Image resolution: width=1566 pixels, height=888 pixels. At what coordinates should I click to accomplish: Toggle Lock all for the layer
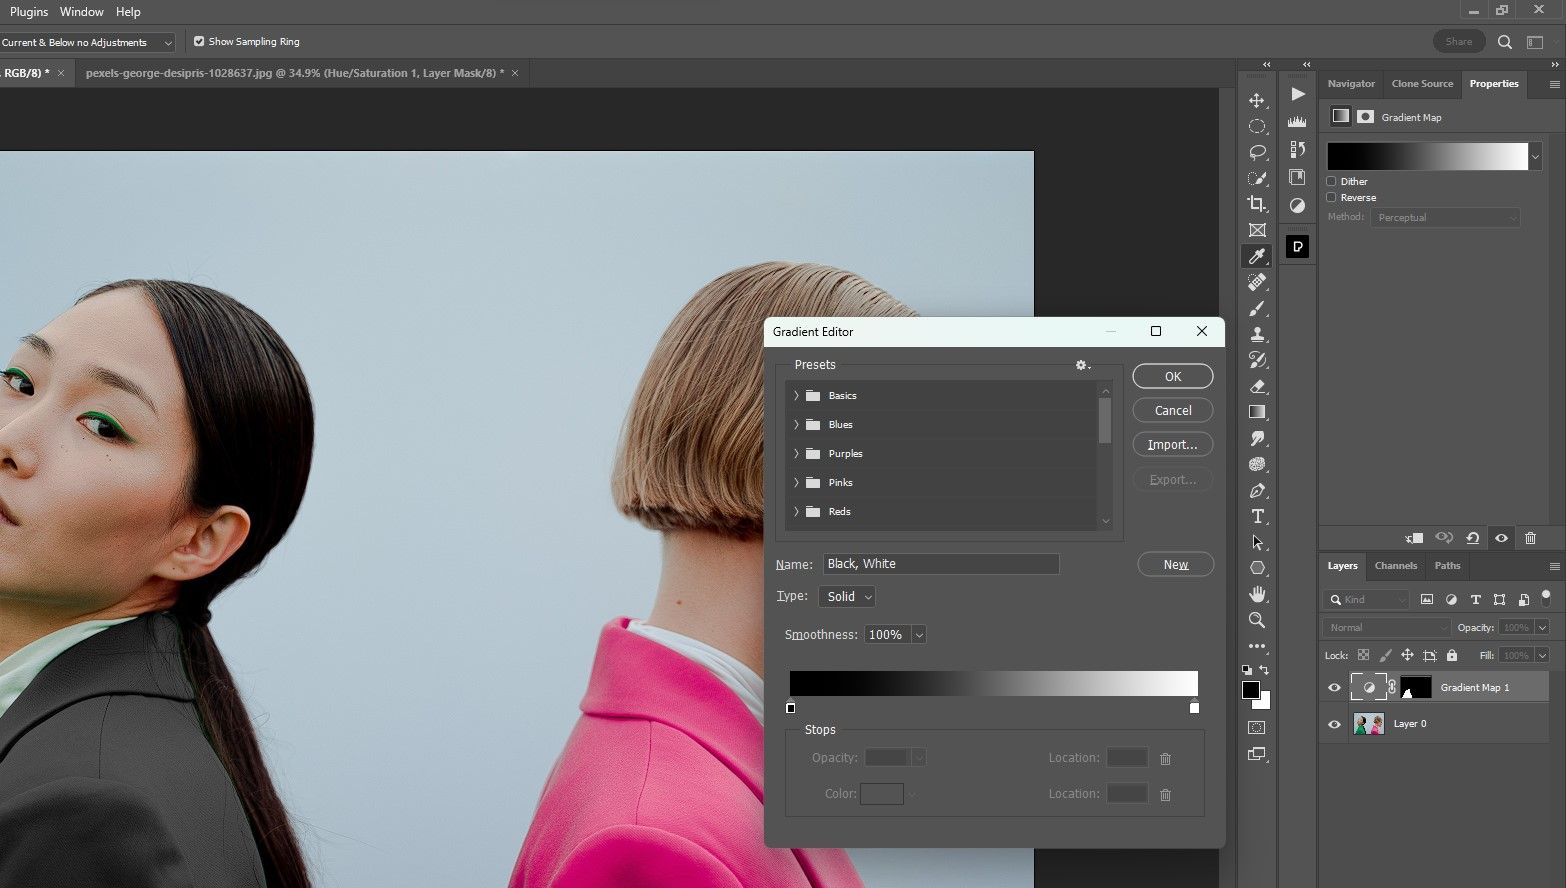coord(1452,655)
